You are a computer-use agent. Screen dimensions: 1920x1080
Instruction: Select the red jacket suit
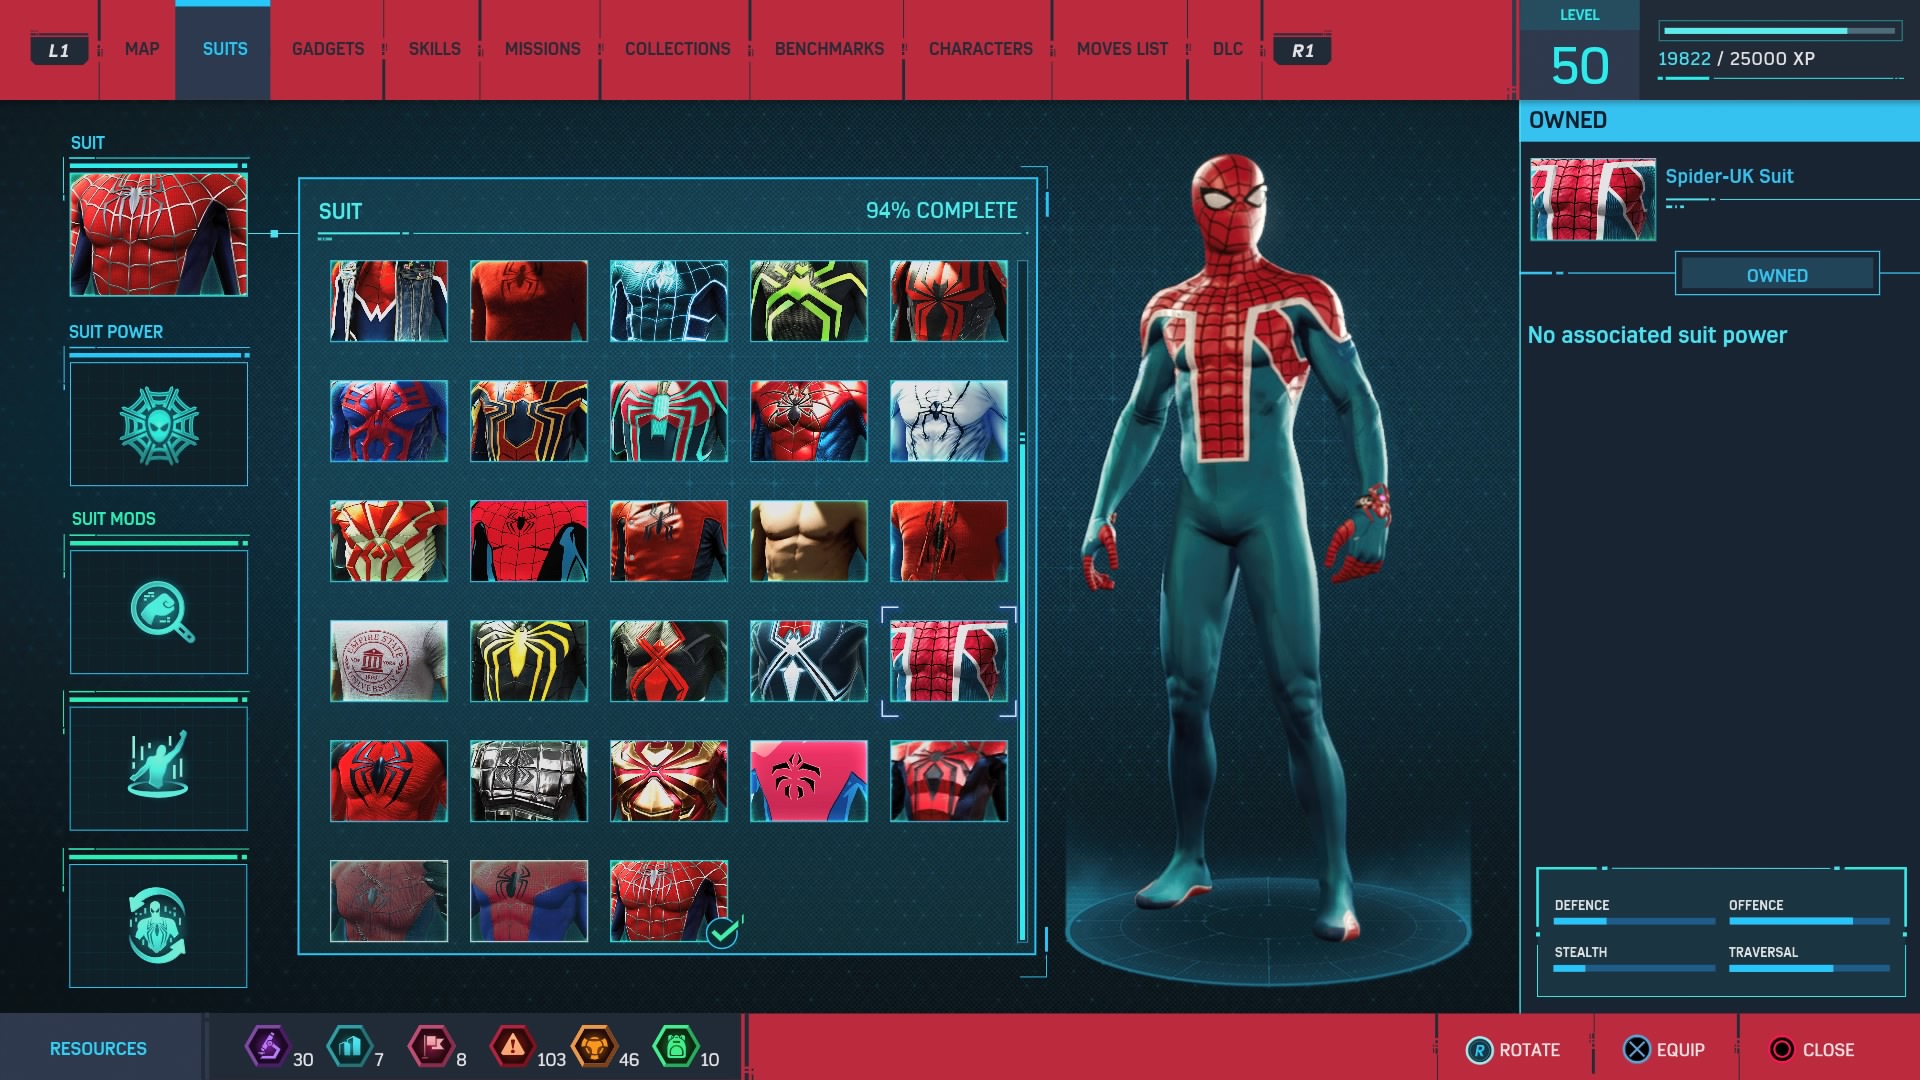[x=669, y=541]
